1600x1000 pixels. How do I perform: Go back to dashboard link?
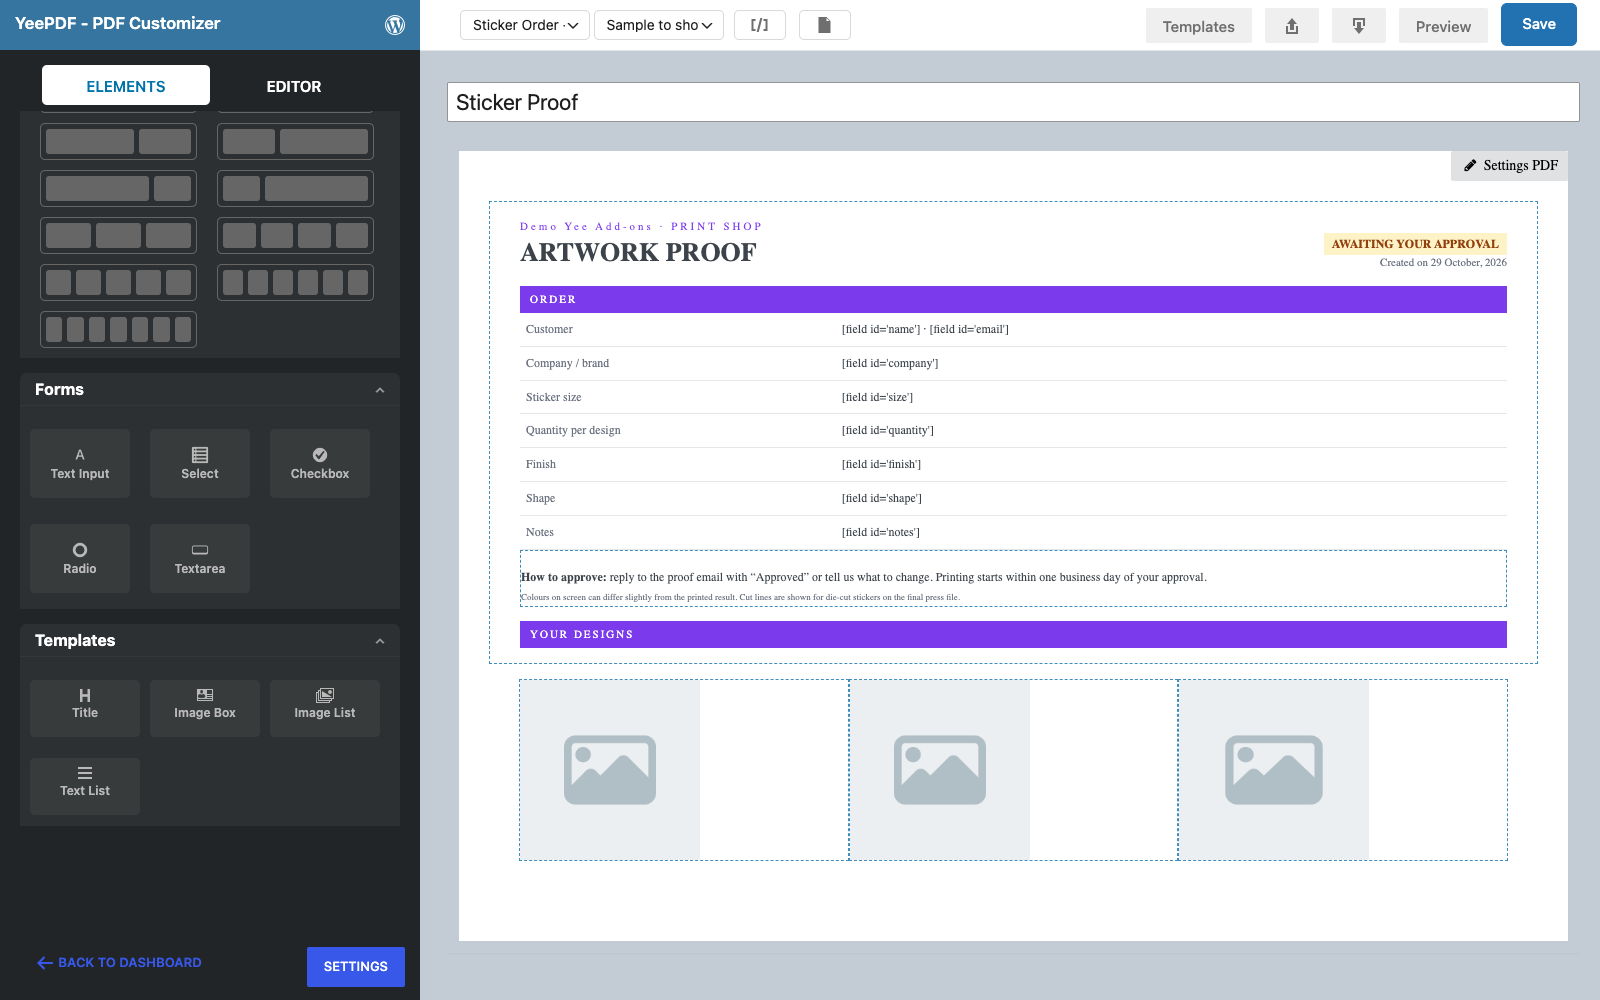[119, 963]
